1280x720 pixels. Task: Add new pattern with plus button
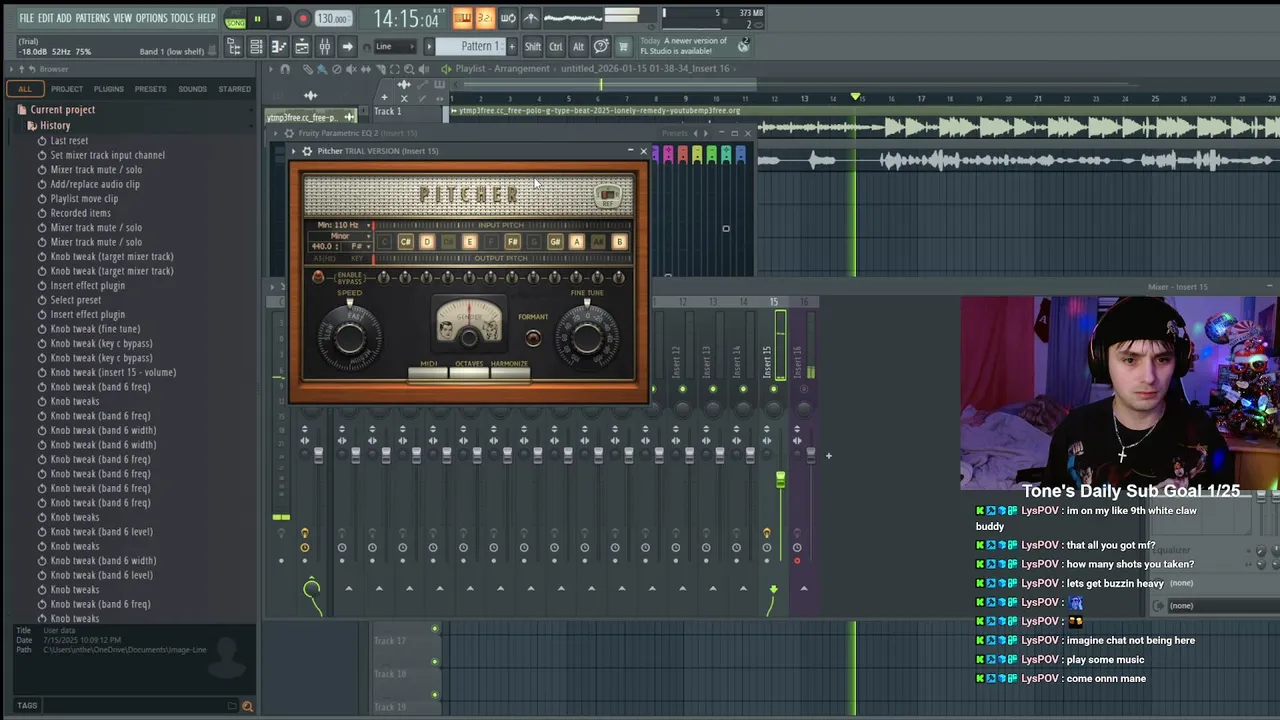coord(512,47)
